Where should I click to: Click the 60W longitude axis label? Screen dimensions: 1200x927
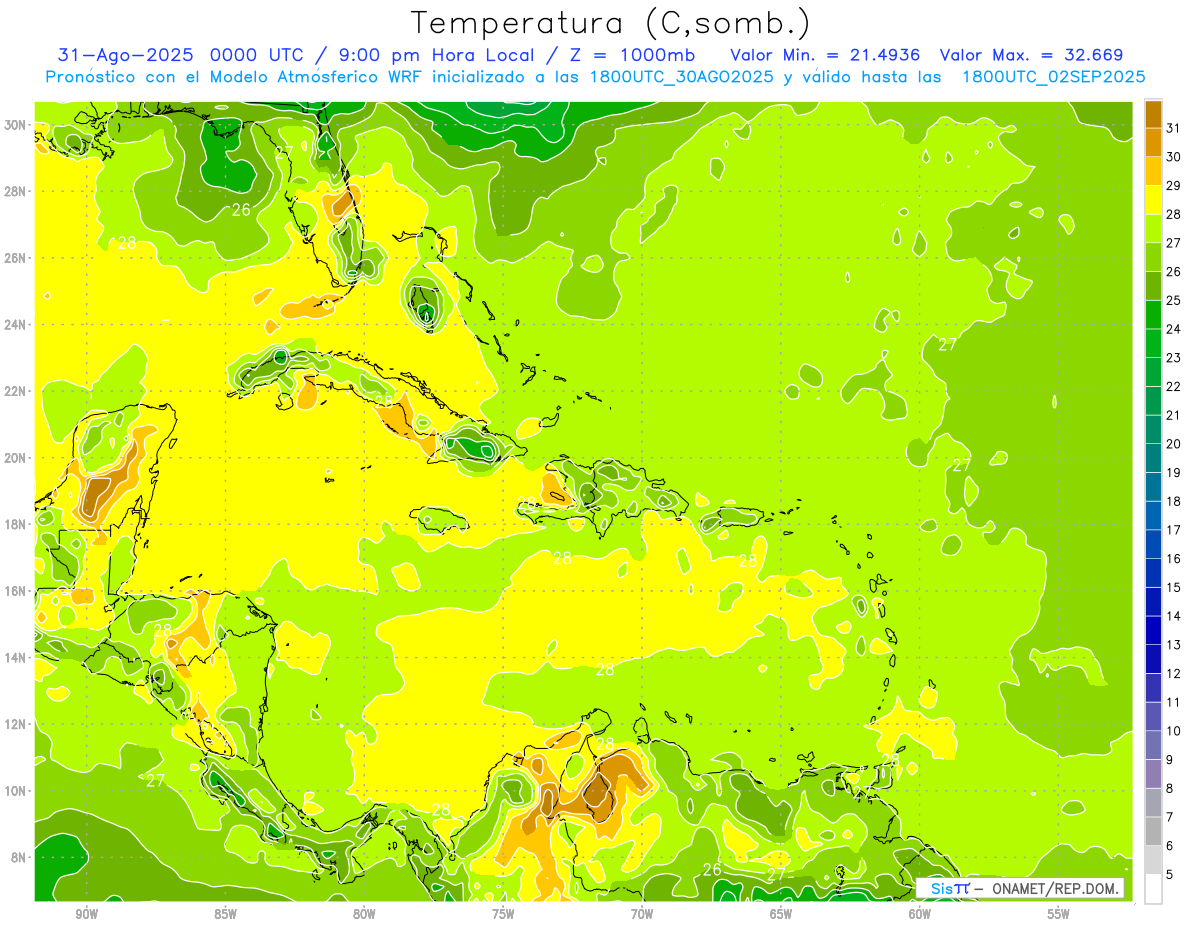(x=920, y=914)
